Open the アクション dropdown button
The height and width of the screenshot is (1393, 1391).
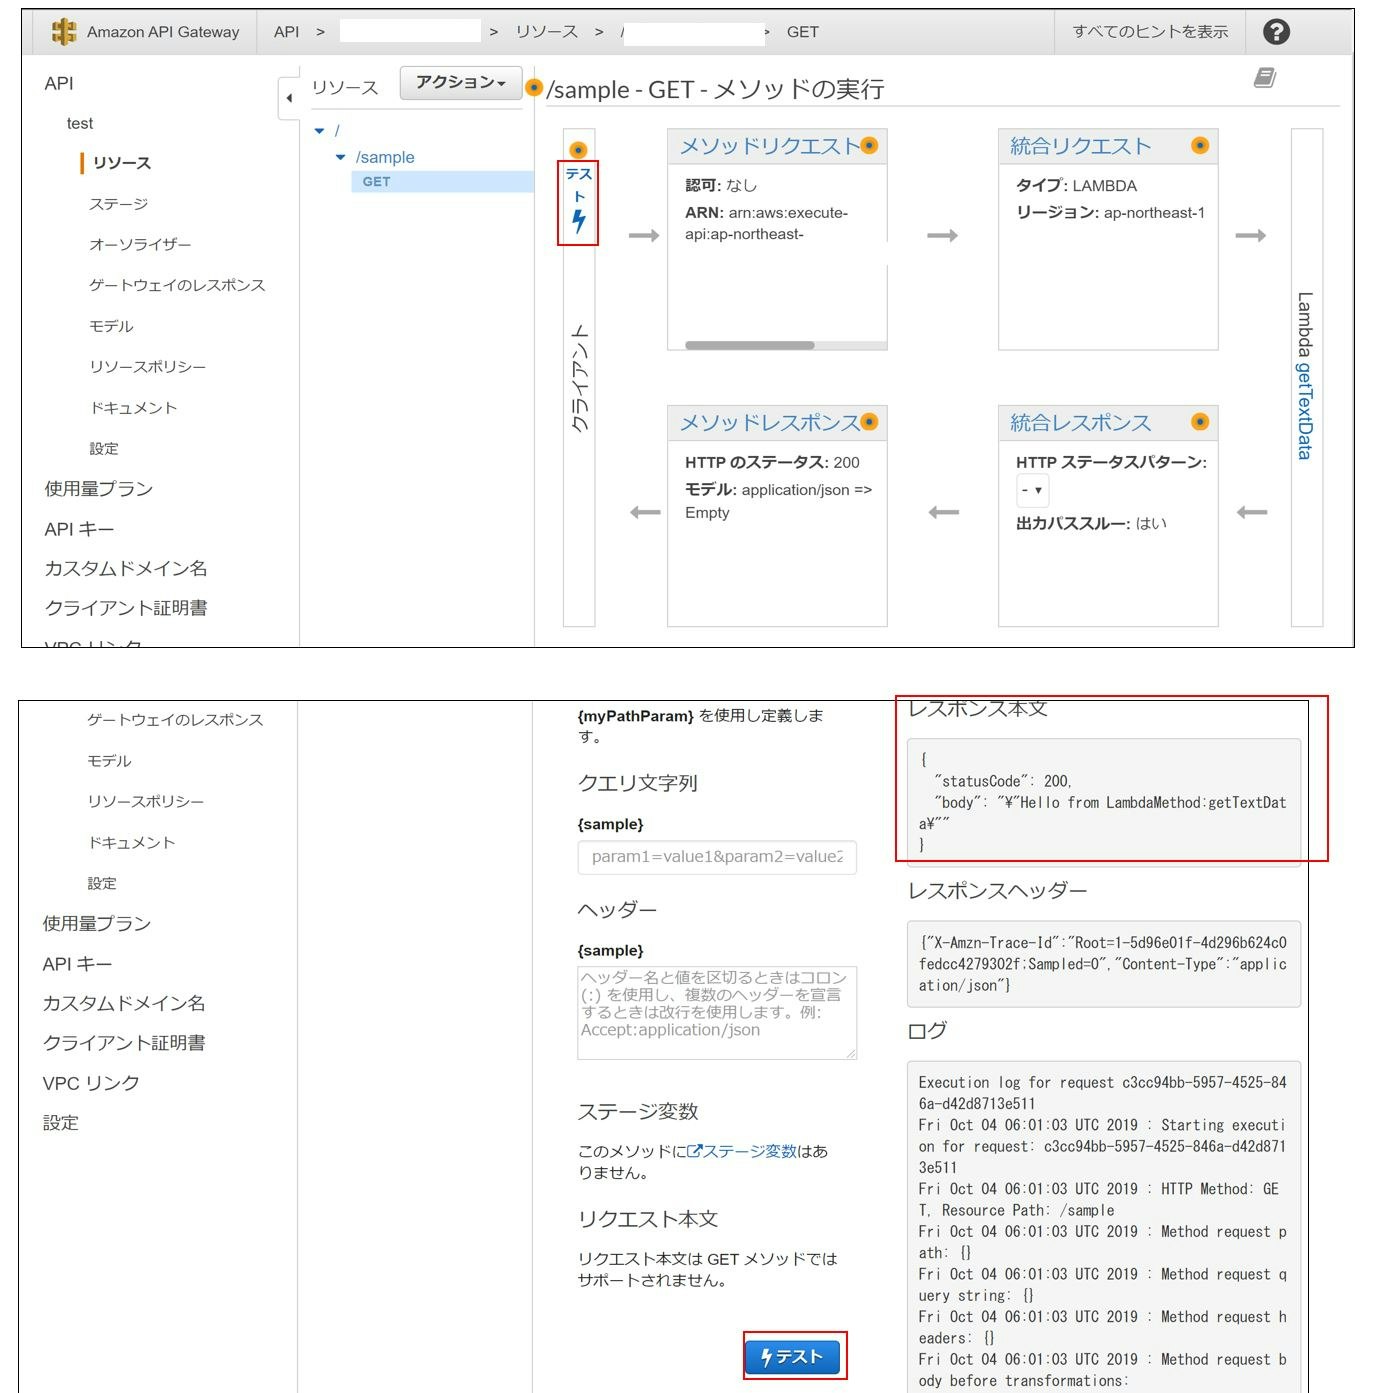[460, 83]
